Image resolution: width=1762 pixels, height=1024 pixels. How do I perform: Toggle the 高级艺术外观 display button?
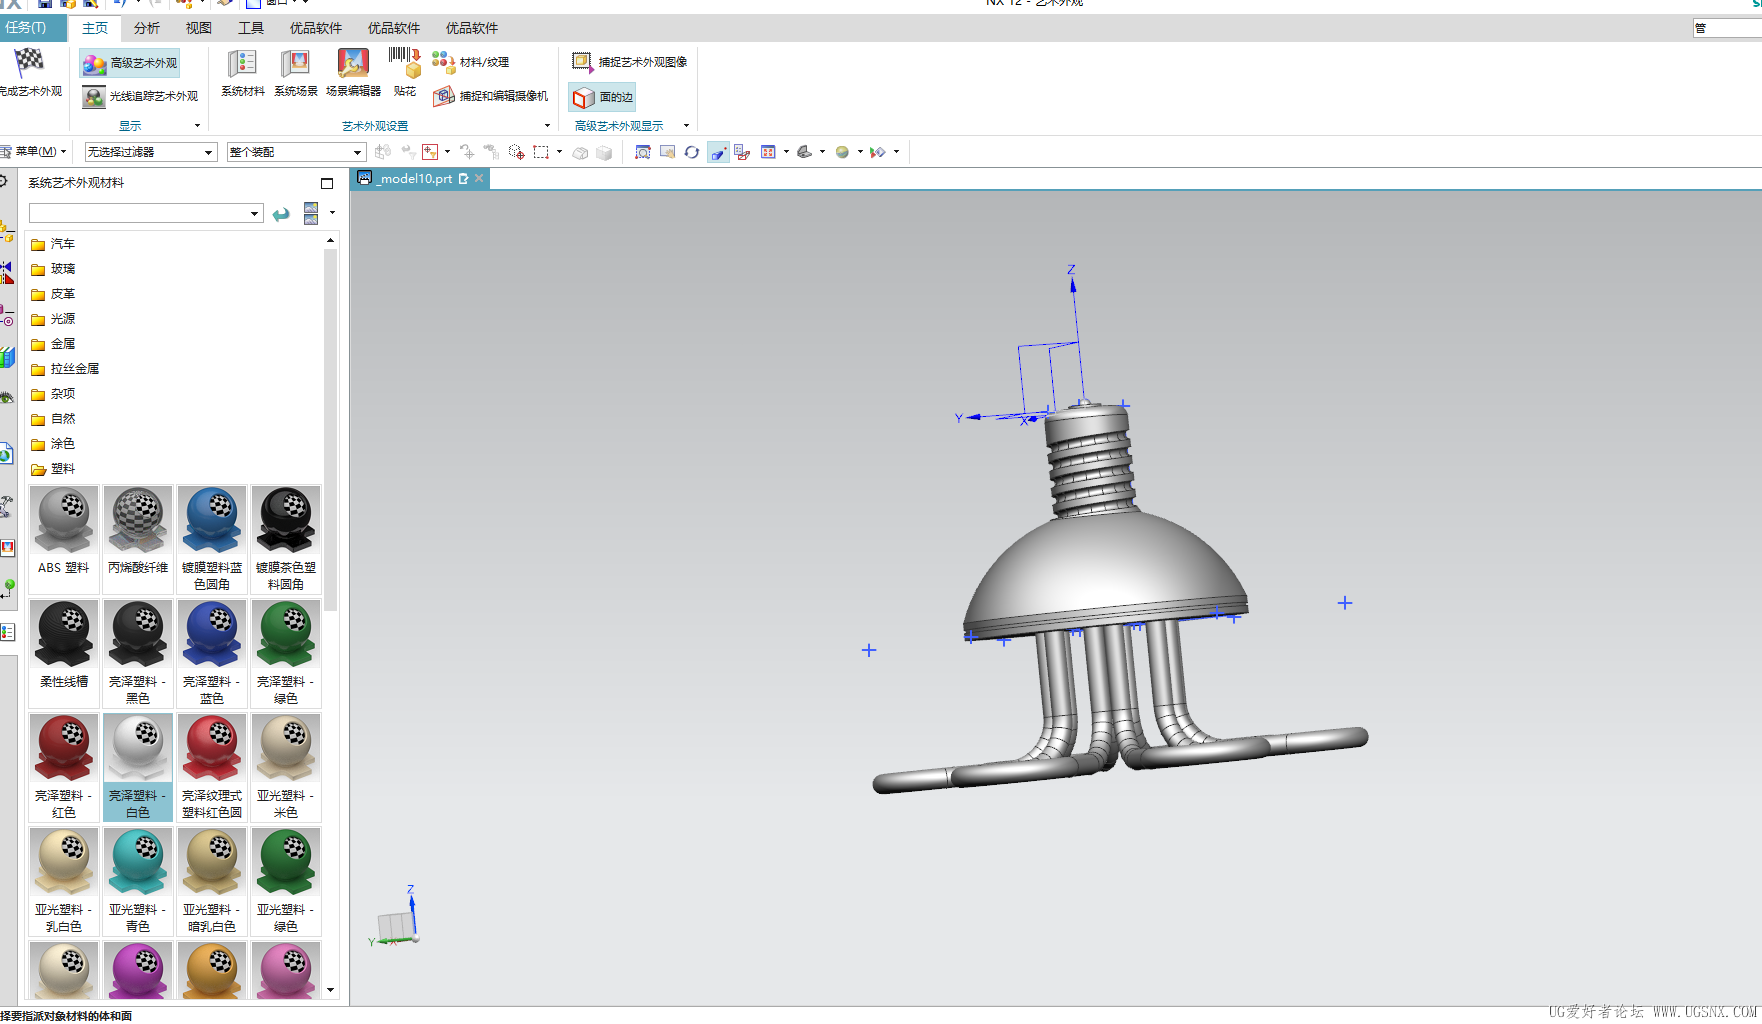[x=130, y=63]
